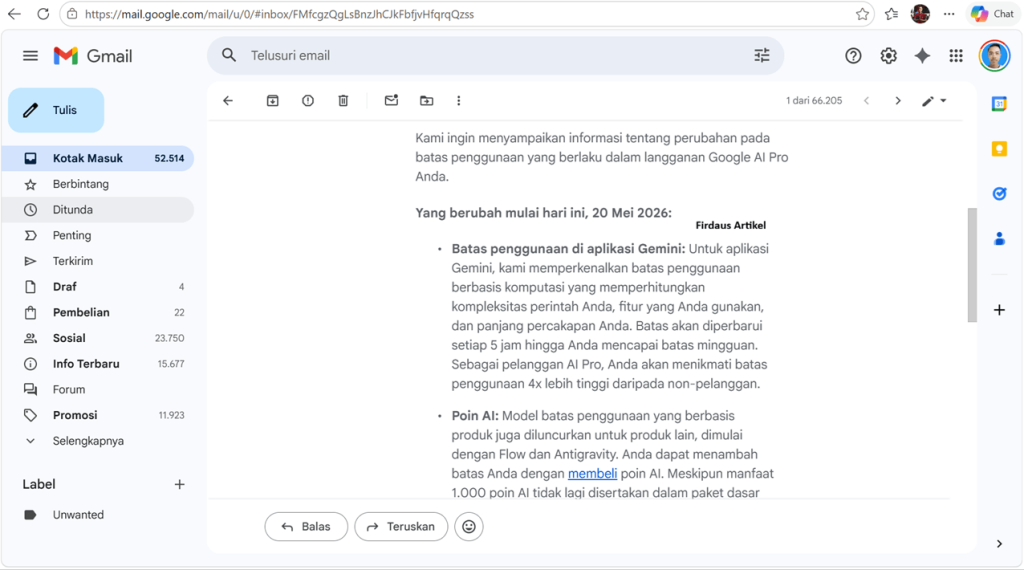Open Contacts side panel icon
1024x570 pixels.
click(999, 239)
